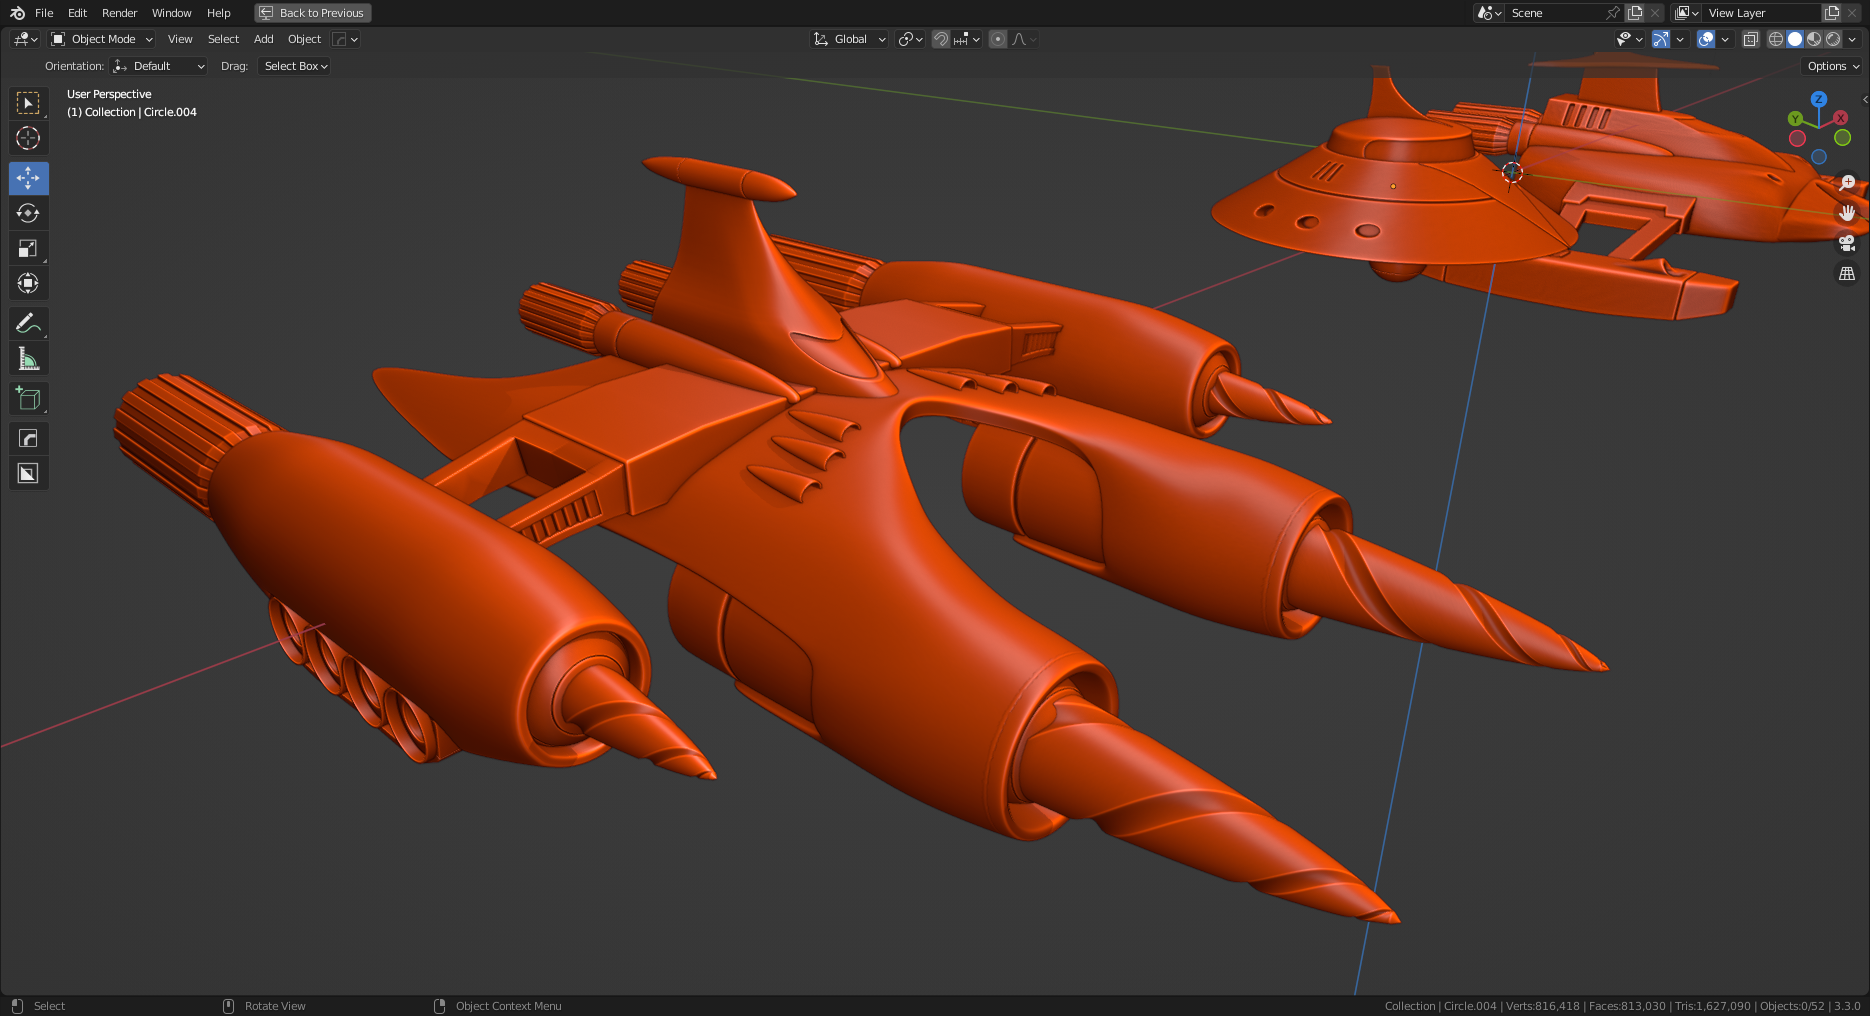Expand the shading options dropdown arrow
The image size is (1870, 1016).
(x=1852, y=39)
